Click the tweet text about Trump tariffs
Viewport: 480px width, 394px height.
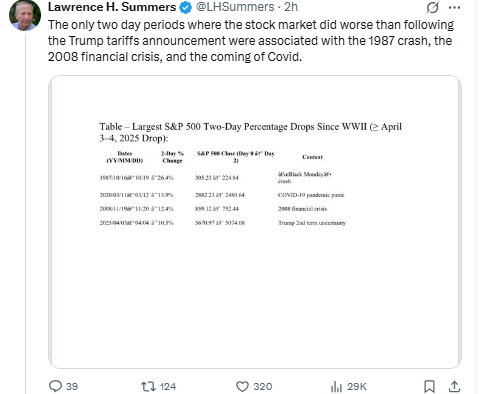click(x=251, y=41)
